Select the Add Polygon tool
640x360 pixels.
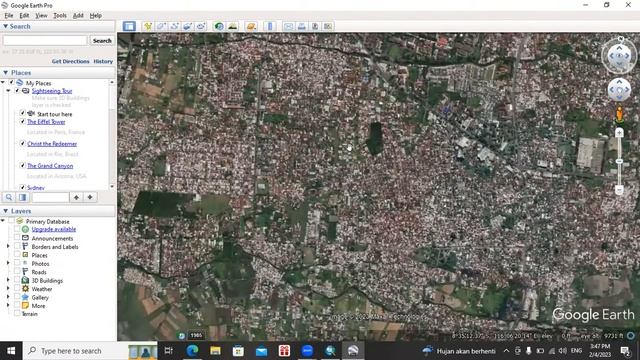click(161, 26)
